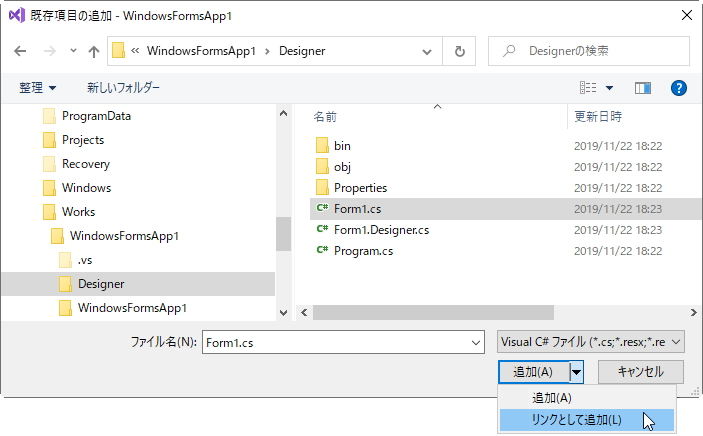This screenshot has width=703, height=436.
Task: Open help with the question icon
Action: 679,88
